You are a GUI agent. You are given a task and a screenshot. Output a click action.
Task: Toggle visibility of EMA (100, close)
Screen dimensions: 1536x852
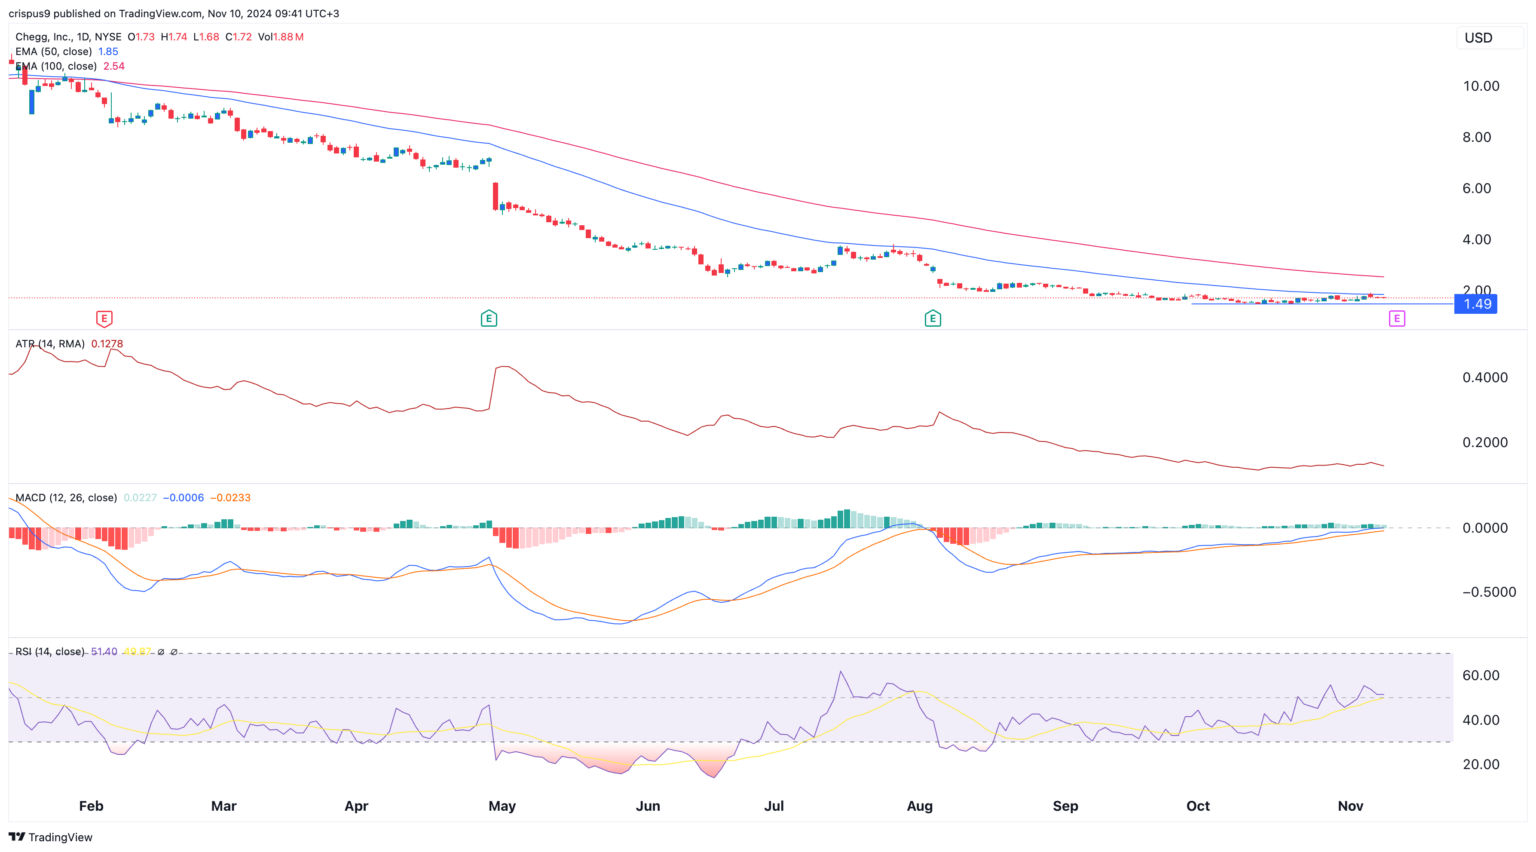(55, 66)
